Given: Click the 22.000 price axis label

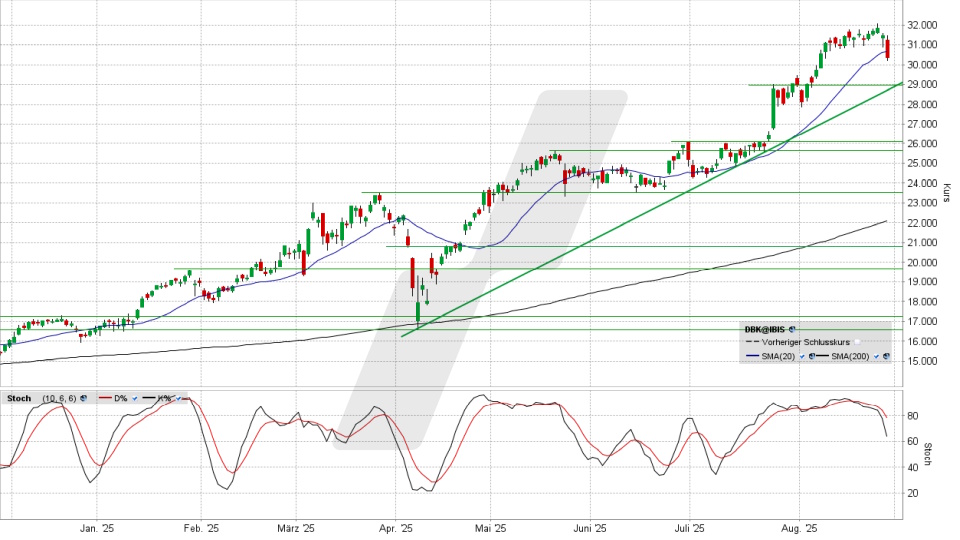Looking at the screenshot, I should tap(923, 223).
